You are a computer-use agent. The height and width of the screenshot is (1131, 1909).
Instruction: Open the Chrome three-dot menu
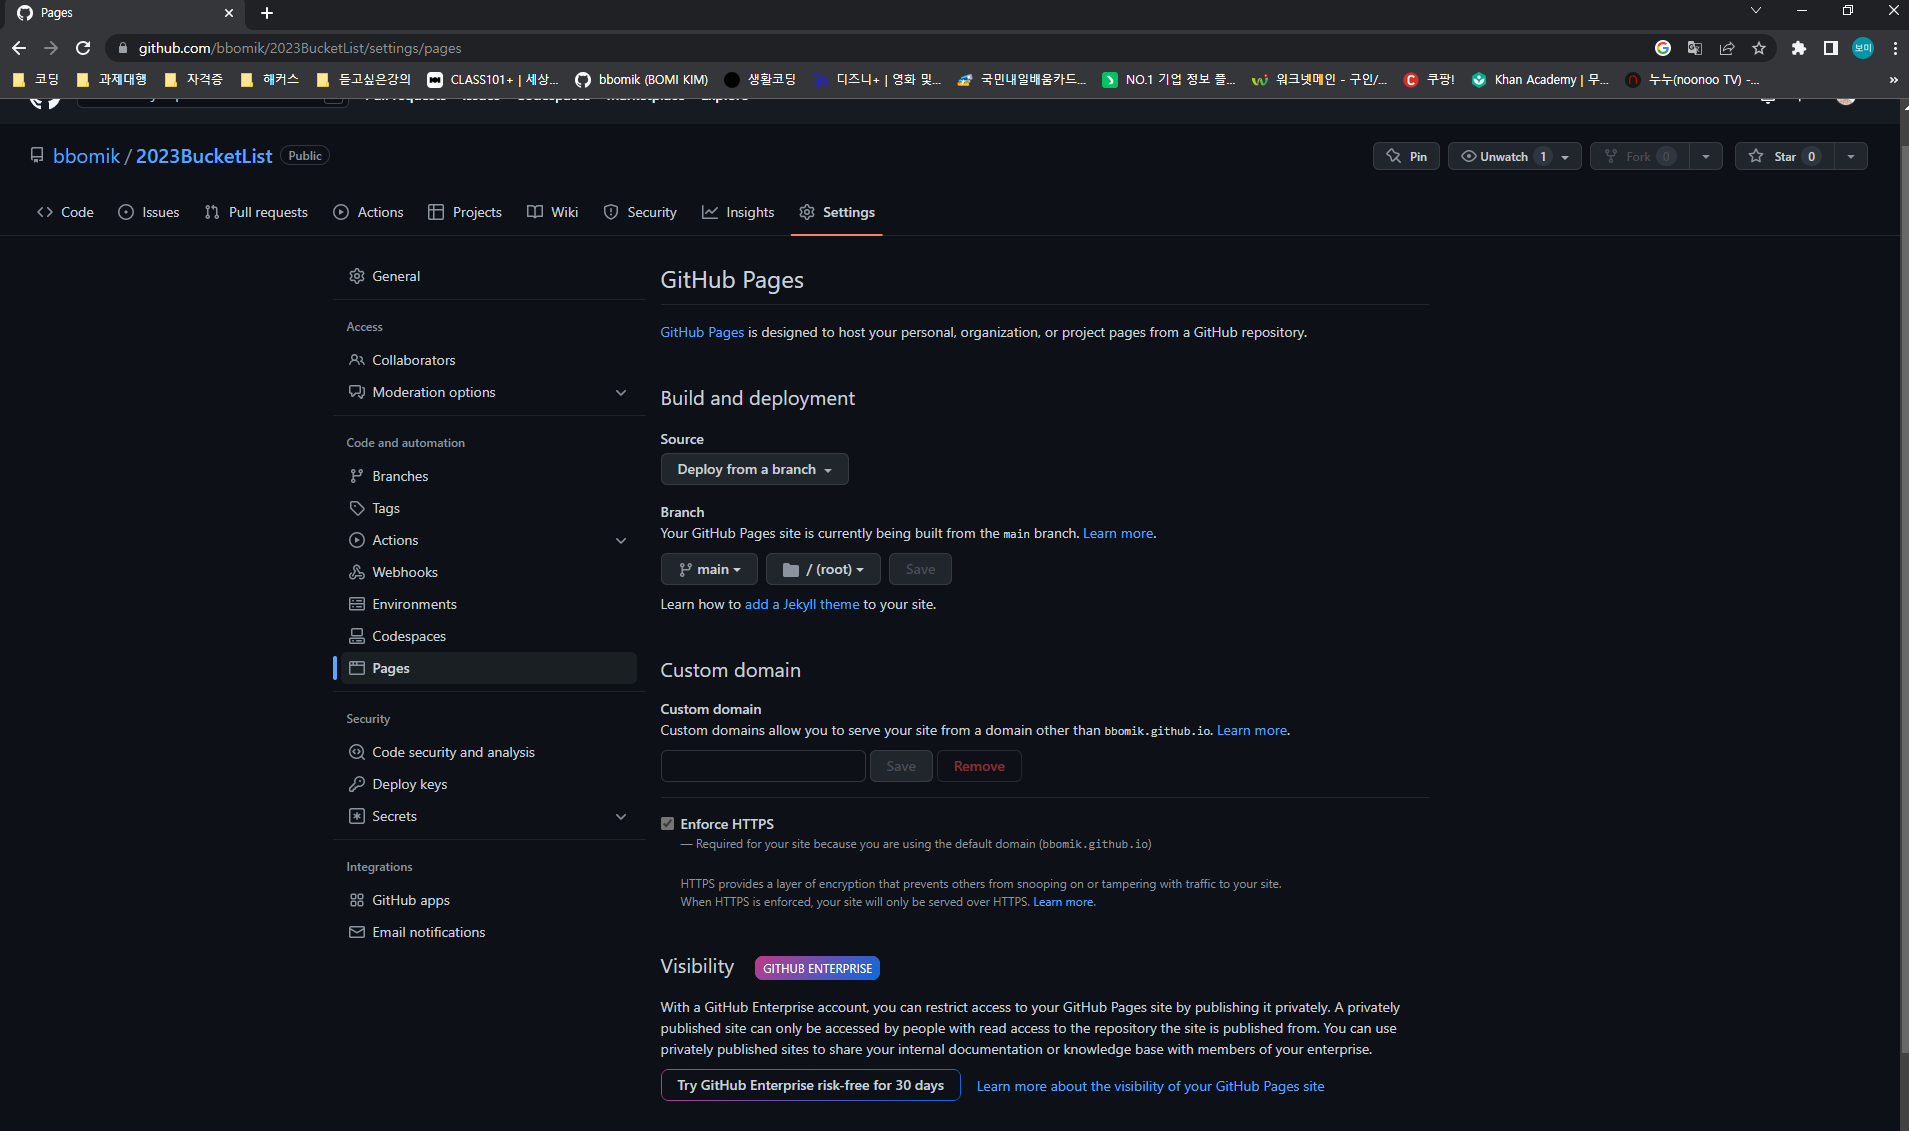click(x=1895, y=48)
